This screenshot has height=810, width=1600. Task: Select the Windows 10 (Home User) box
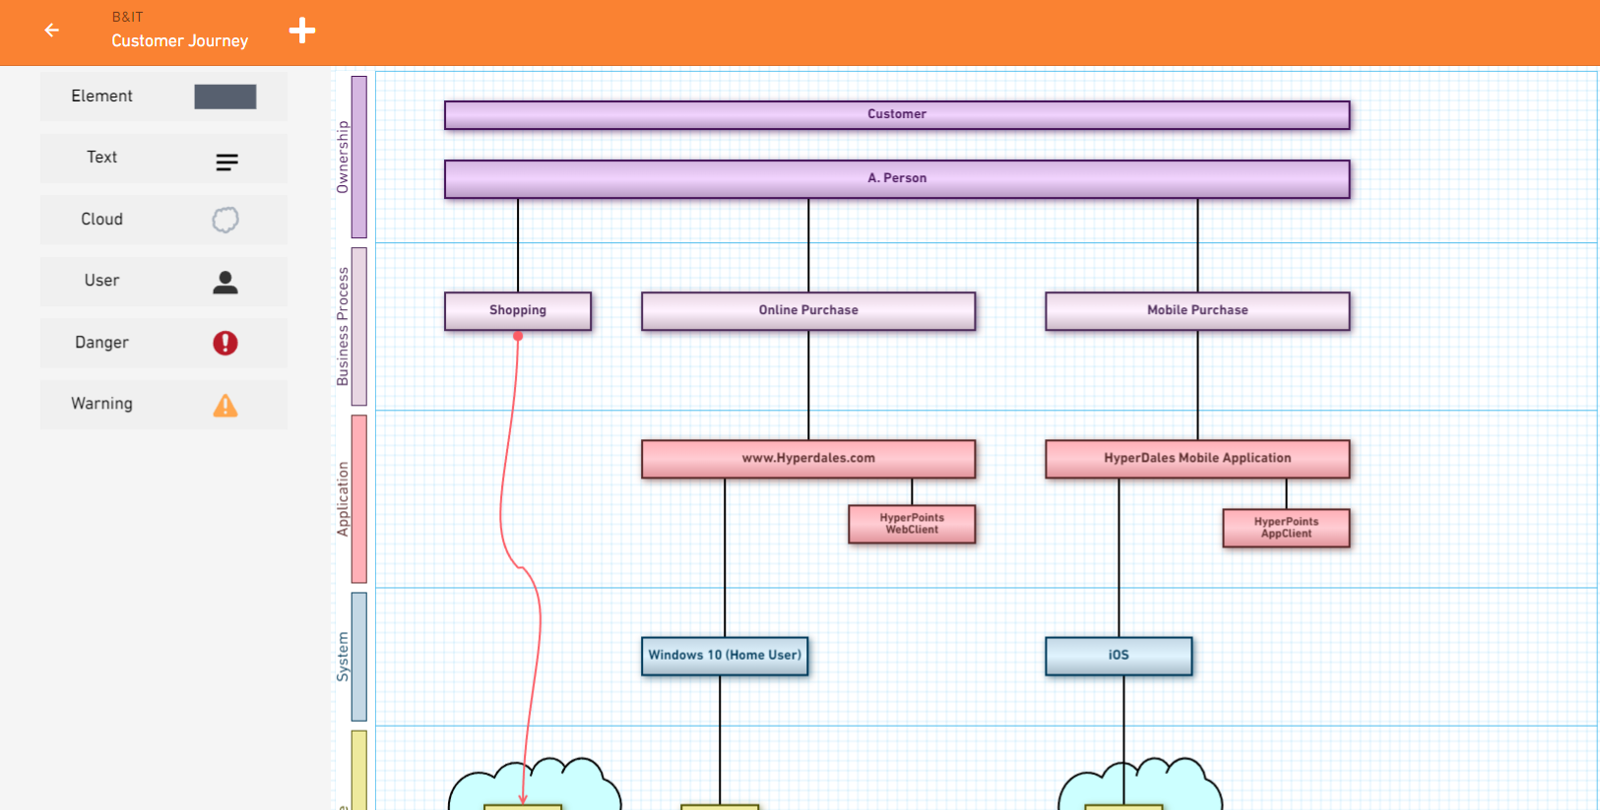click(x=724, y=656)
